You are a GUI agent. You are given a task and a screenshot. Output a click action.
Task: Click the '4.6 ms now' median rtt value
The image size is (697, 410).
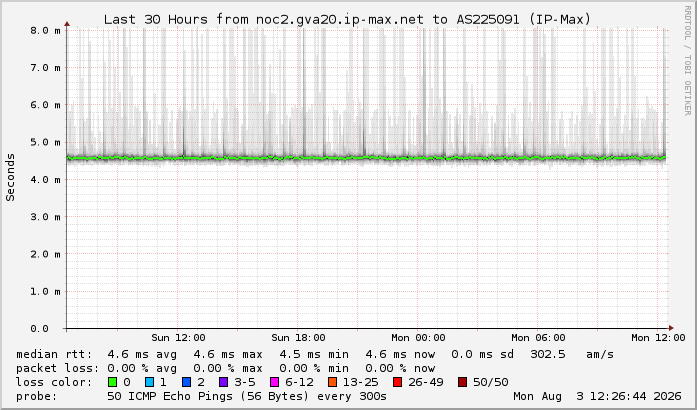[x=401, y=354]
